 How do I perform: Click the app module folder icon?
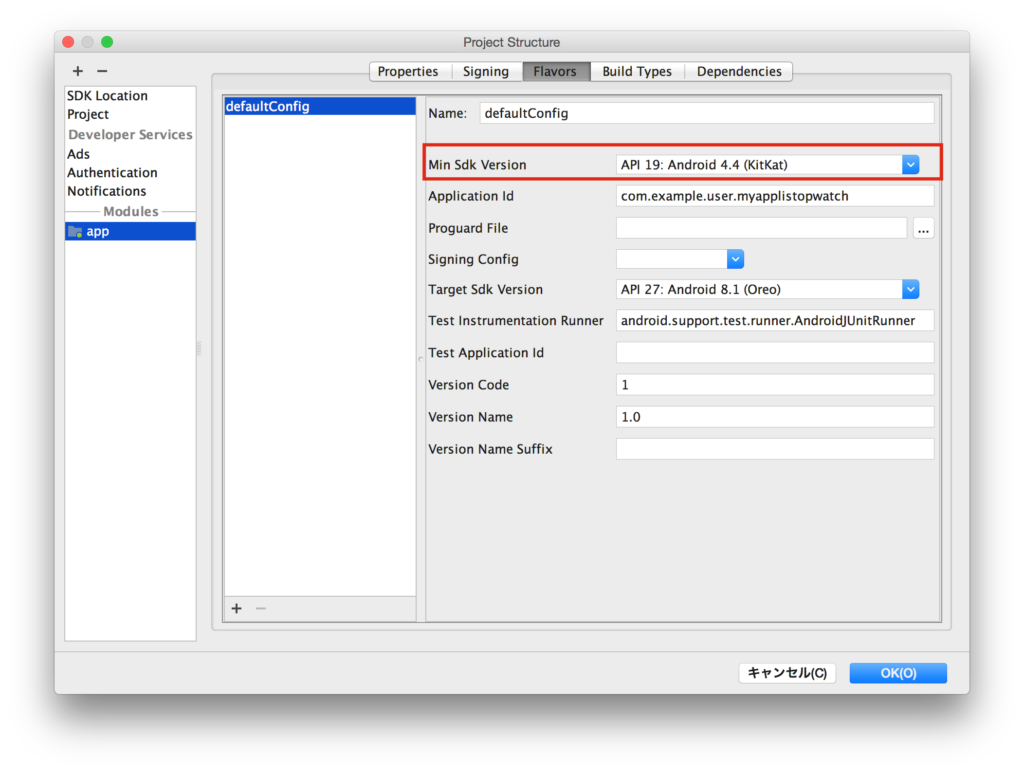[75, 231]
